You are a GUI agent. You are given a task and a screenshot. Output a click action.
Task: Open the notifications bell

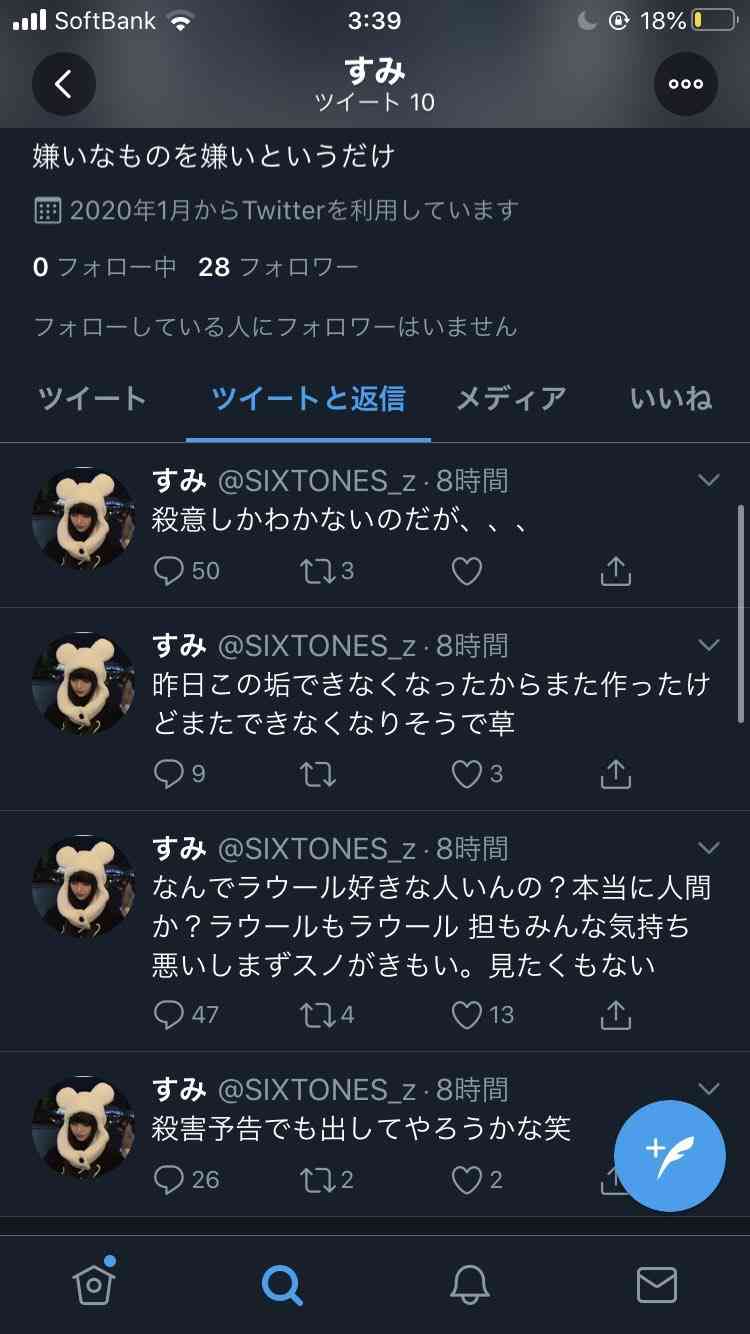coord(469,1284)
